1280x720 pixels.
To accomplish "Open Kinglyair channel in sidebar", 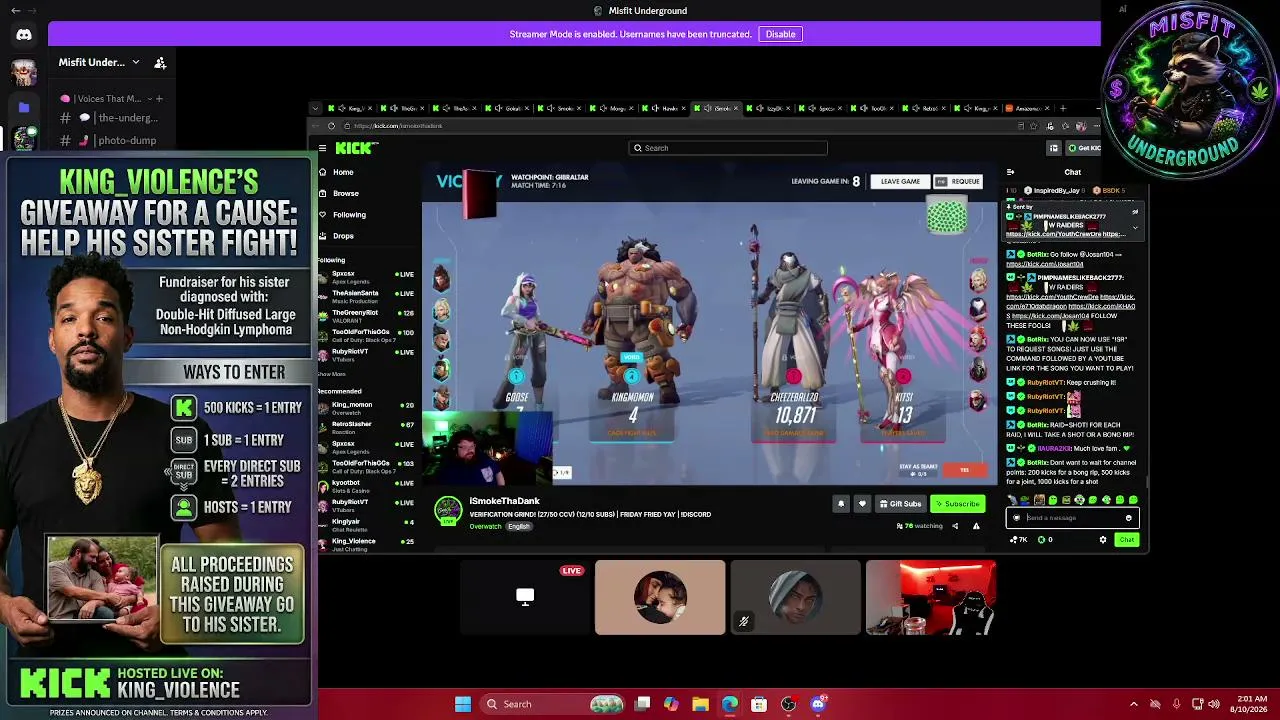I will point(366,524).
